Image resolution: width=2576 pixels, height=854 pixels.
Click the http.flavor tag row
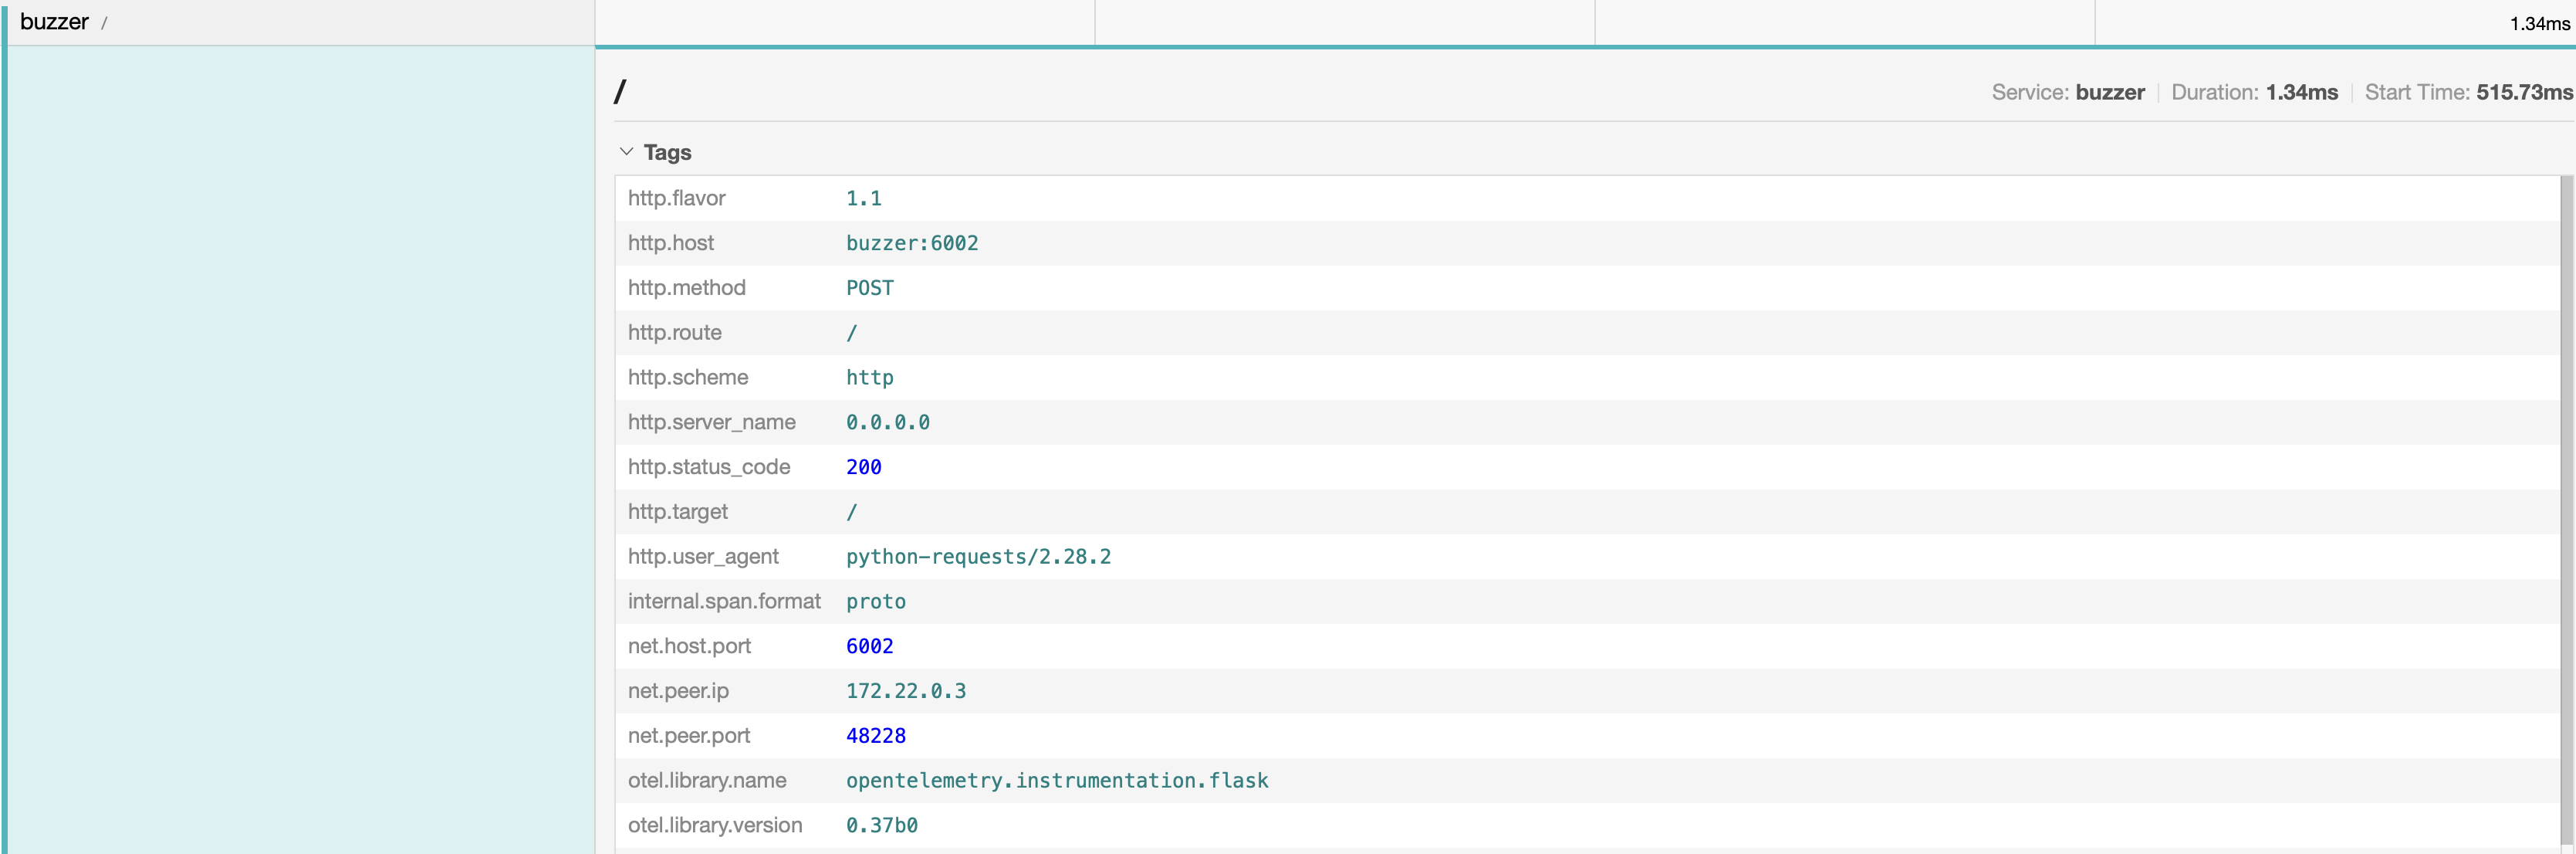coord(1587,198)
